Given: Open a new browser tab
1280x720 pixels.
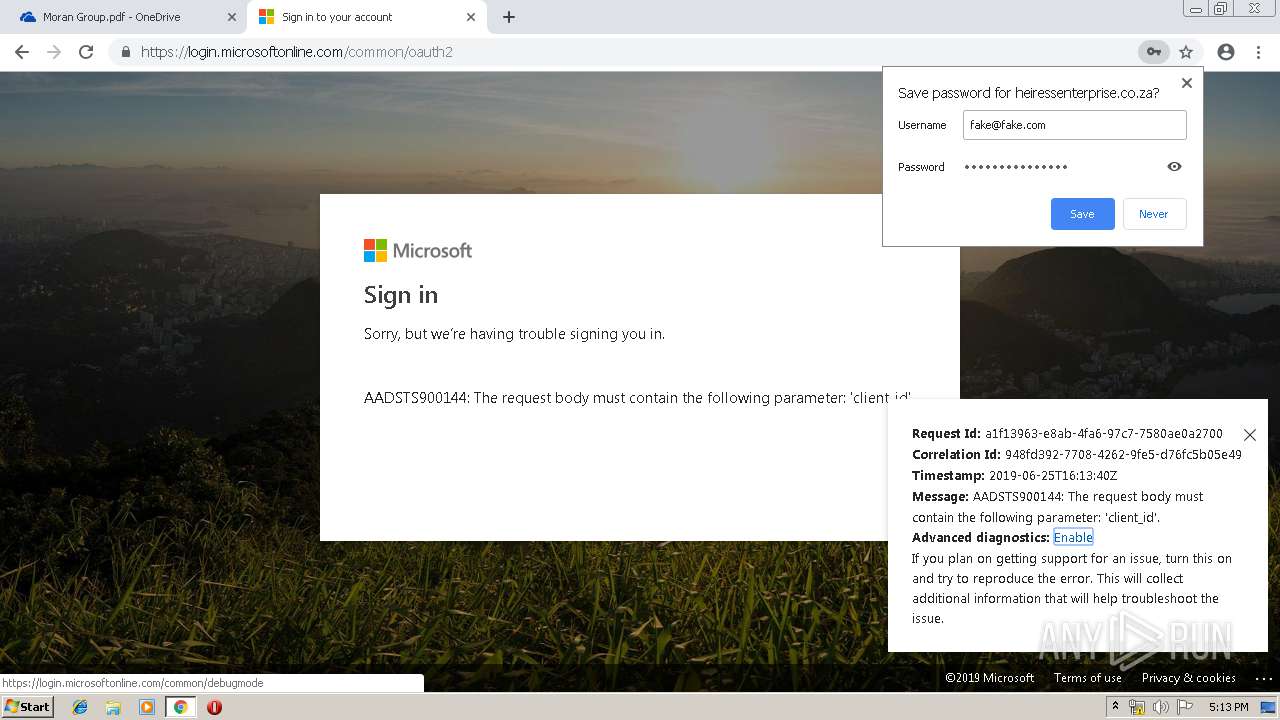Looking at the screenshot, I should 509,17.
